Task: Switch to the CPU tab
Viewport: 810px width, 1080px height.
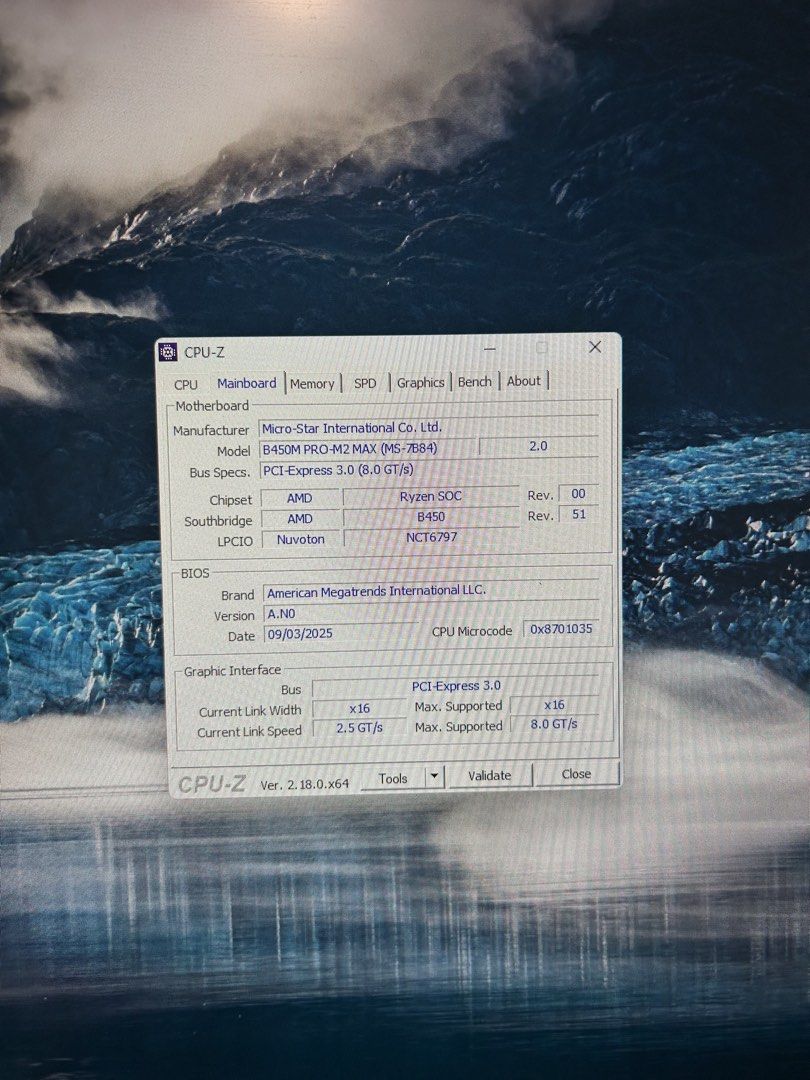Action: tap(186, 384)
